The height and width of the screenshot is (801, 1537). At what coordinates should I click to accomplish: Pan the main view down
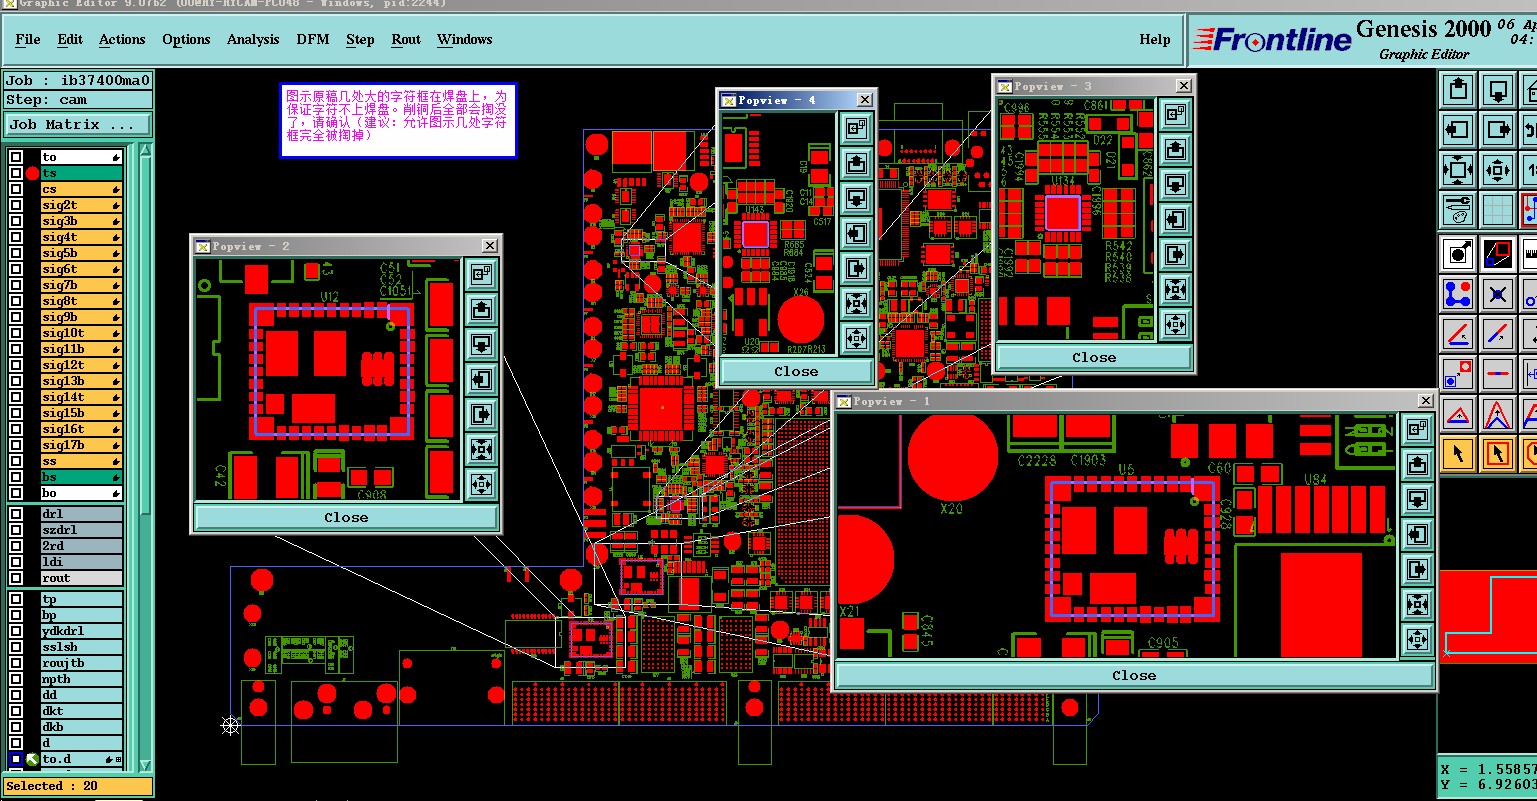pyautogui.click(x=1498, y=90)
